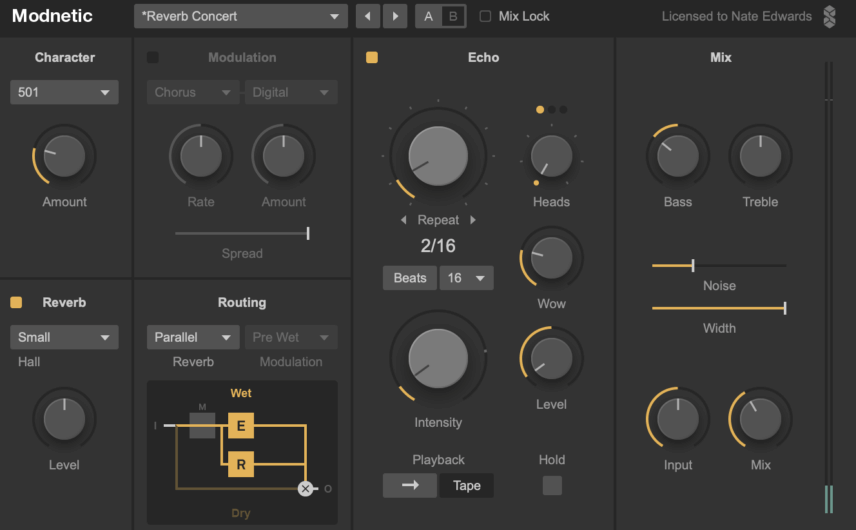
Task: Click the Modnetic plugin title
Action: point(52,16)
